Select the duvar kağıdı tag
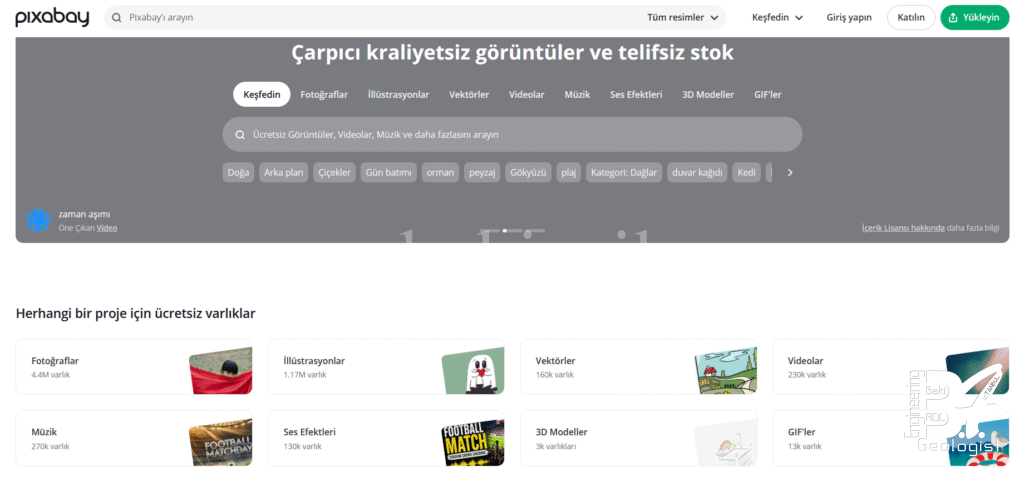Viewport: 1024px width, 477px height. [697, 173]
